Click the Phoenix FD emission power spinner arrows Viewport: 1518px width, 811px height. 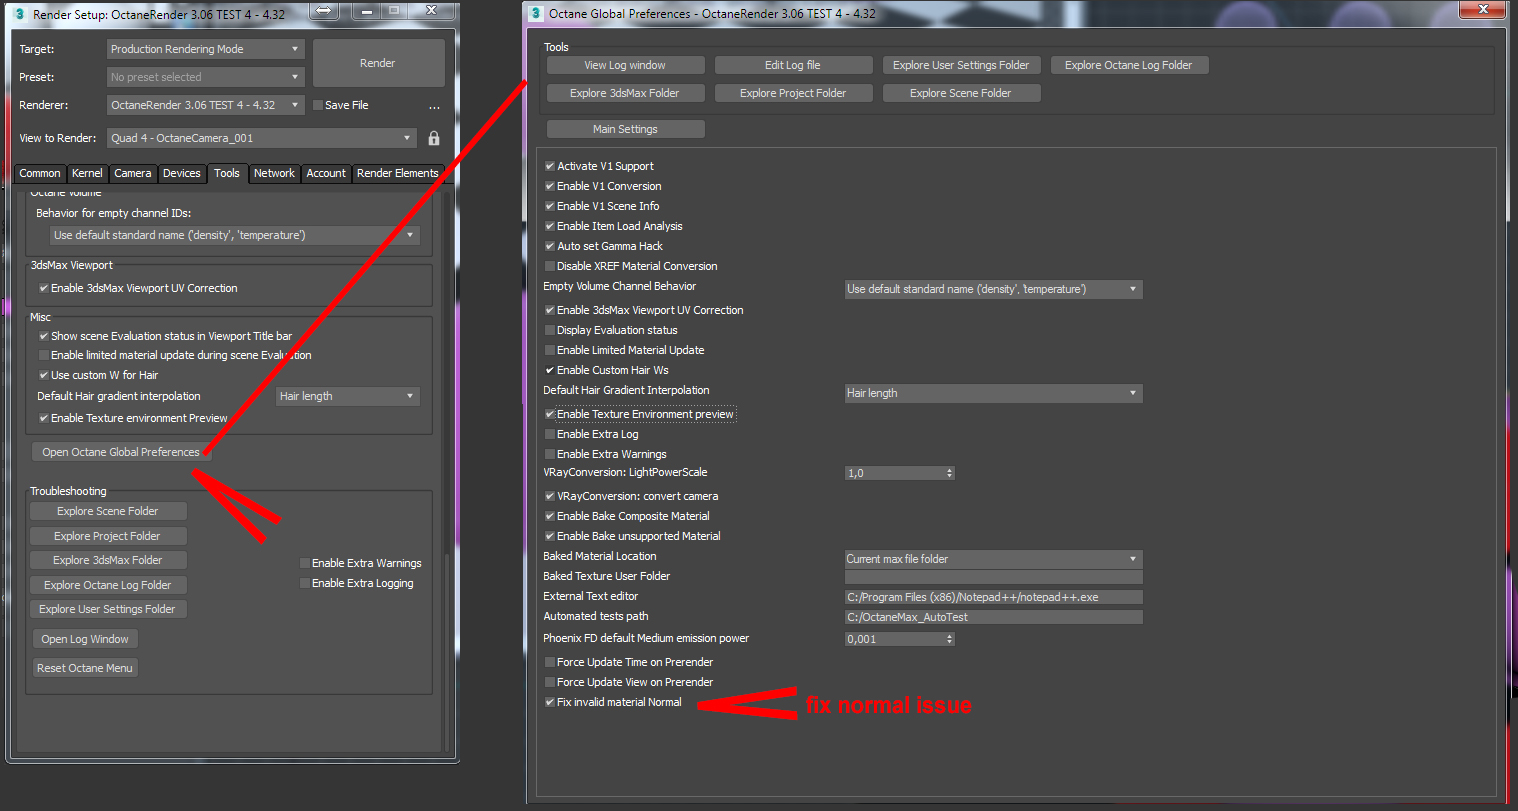coord(949,639)
